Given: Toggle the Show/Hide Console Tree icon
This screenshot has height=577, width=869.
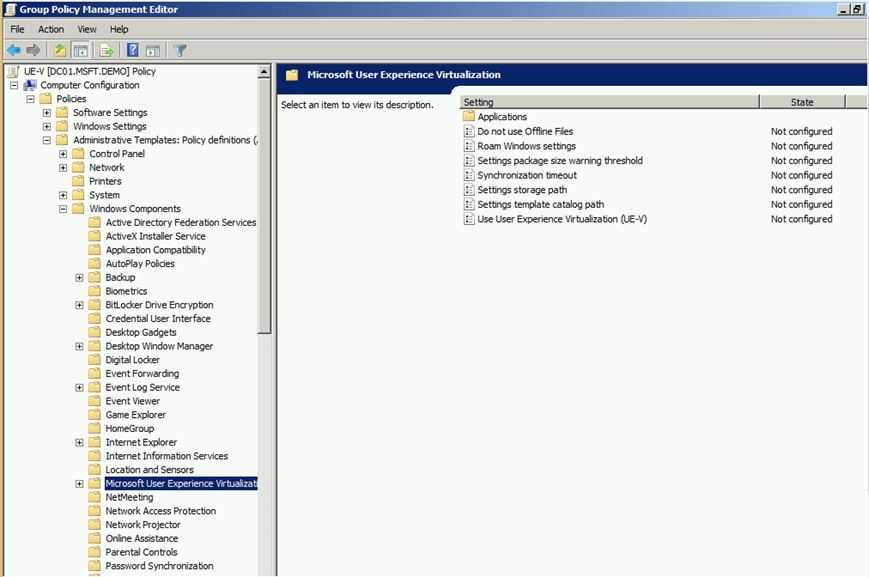Looking at the screenshot, I should (81, 50).
